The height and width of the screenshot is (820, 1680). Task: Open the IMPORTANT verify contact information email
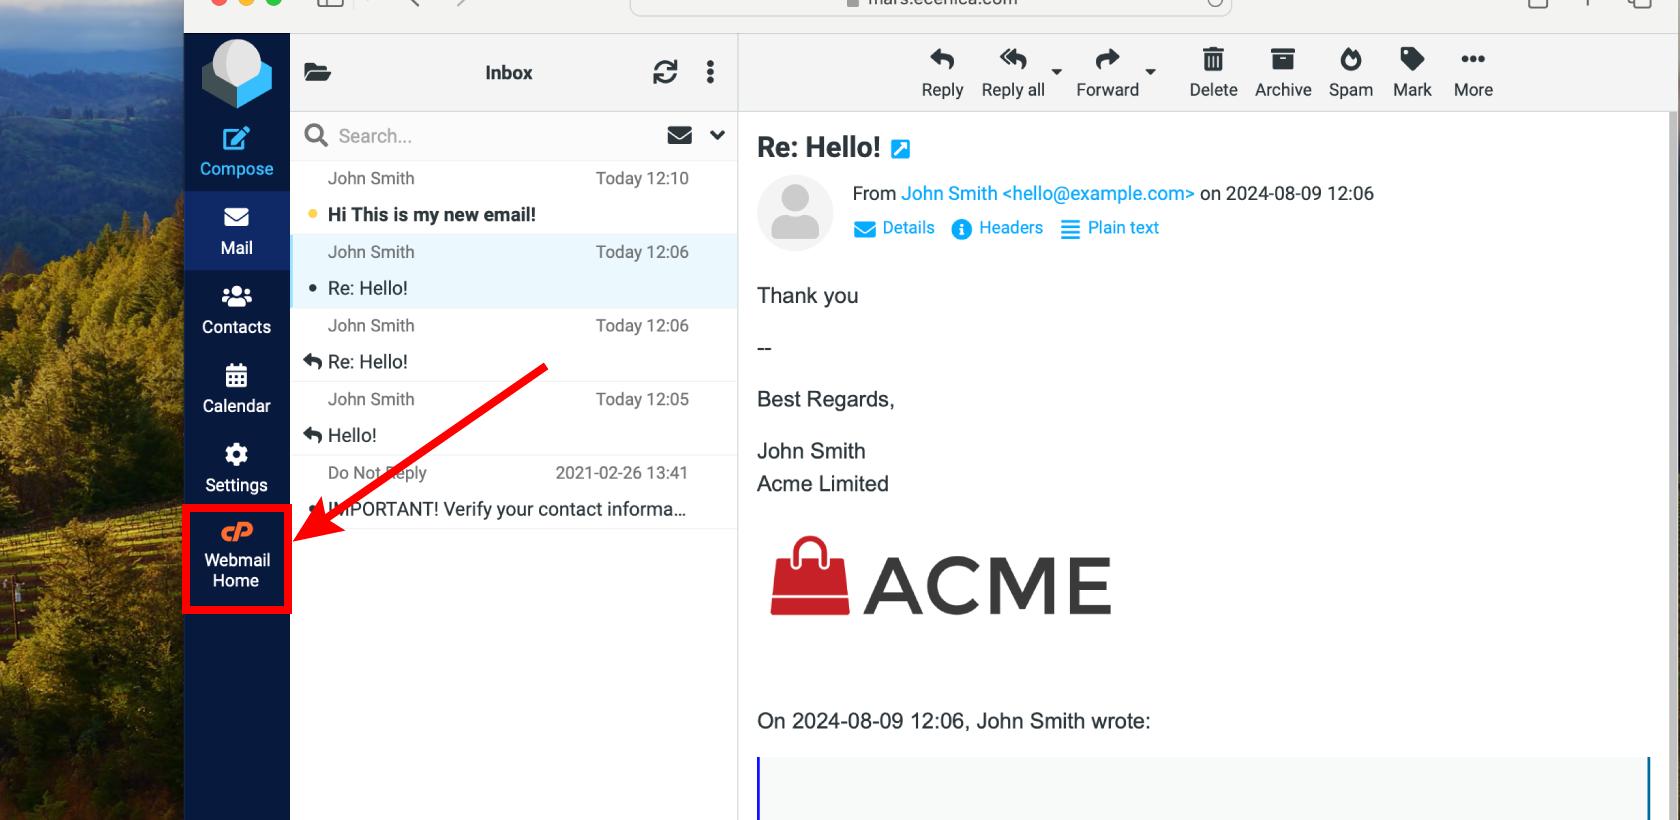(514, 492)
